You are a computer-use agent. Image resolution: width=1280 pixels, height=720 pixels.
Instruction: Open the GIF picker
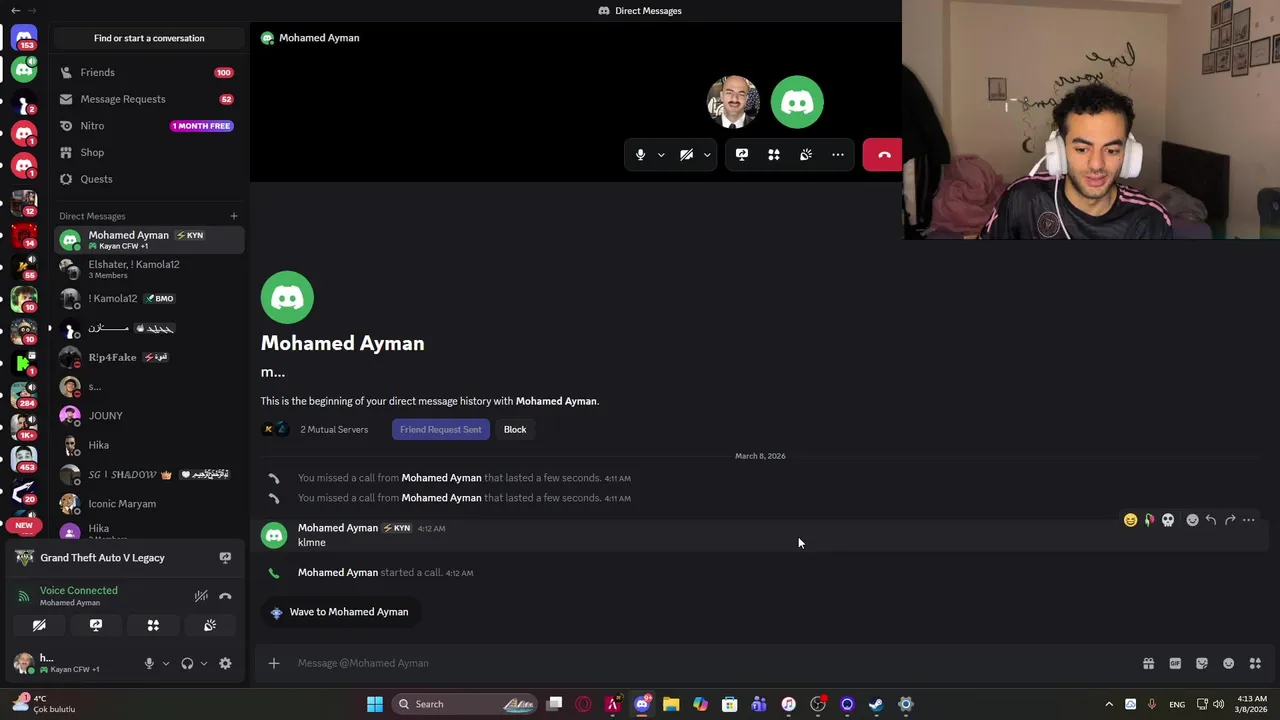(x=1175, y=663)
